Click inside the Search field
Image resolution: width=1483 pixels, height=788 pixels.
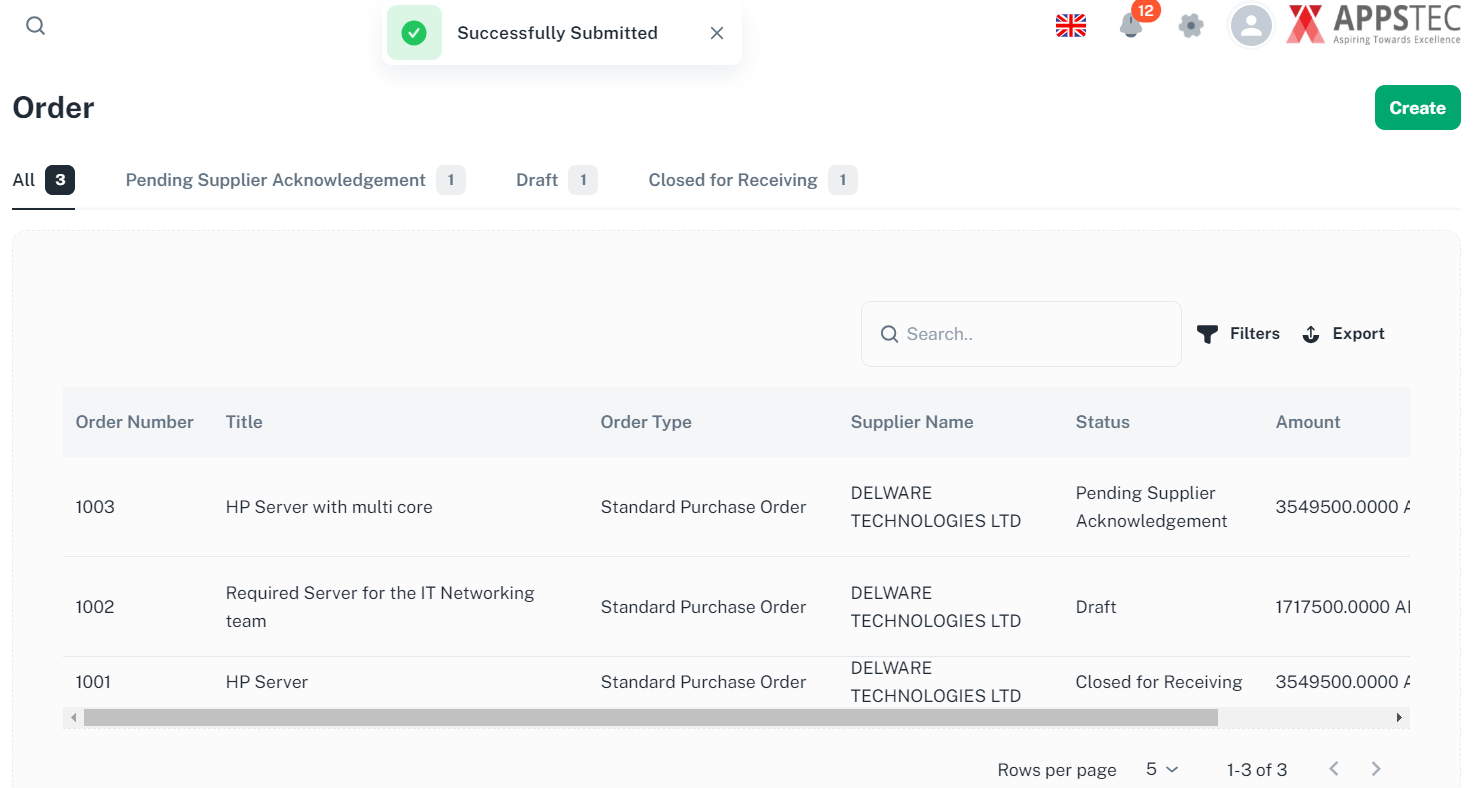click(x=1020, y=333)
